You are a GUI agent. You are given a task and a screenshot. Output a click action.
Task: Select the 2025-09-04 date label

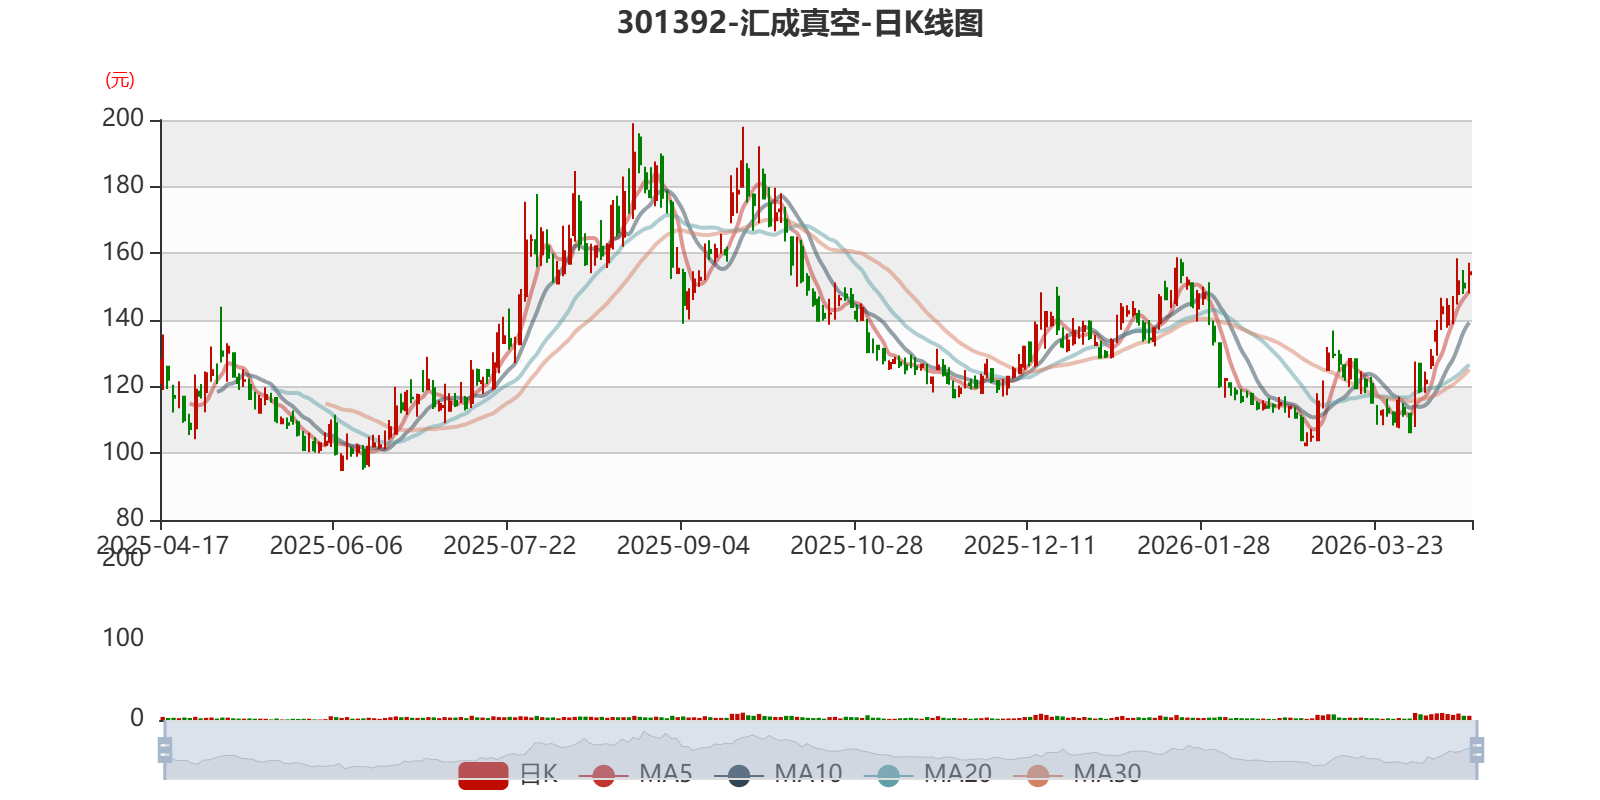click(x=683, y=546)
